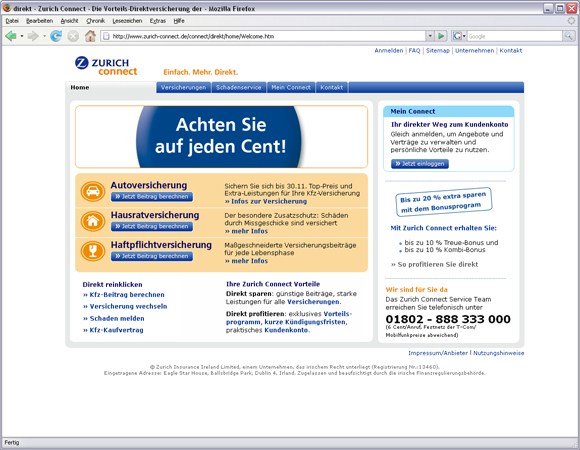Open the Schadenservice navigation tab
Screen dimensions: 580x450
point(239,87)
